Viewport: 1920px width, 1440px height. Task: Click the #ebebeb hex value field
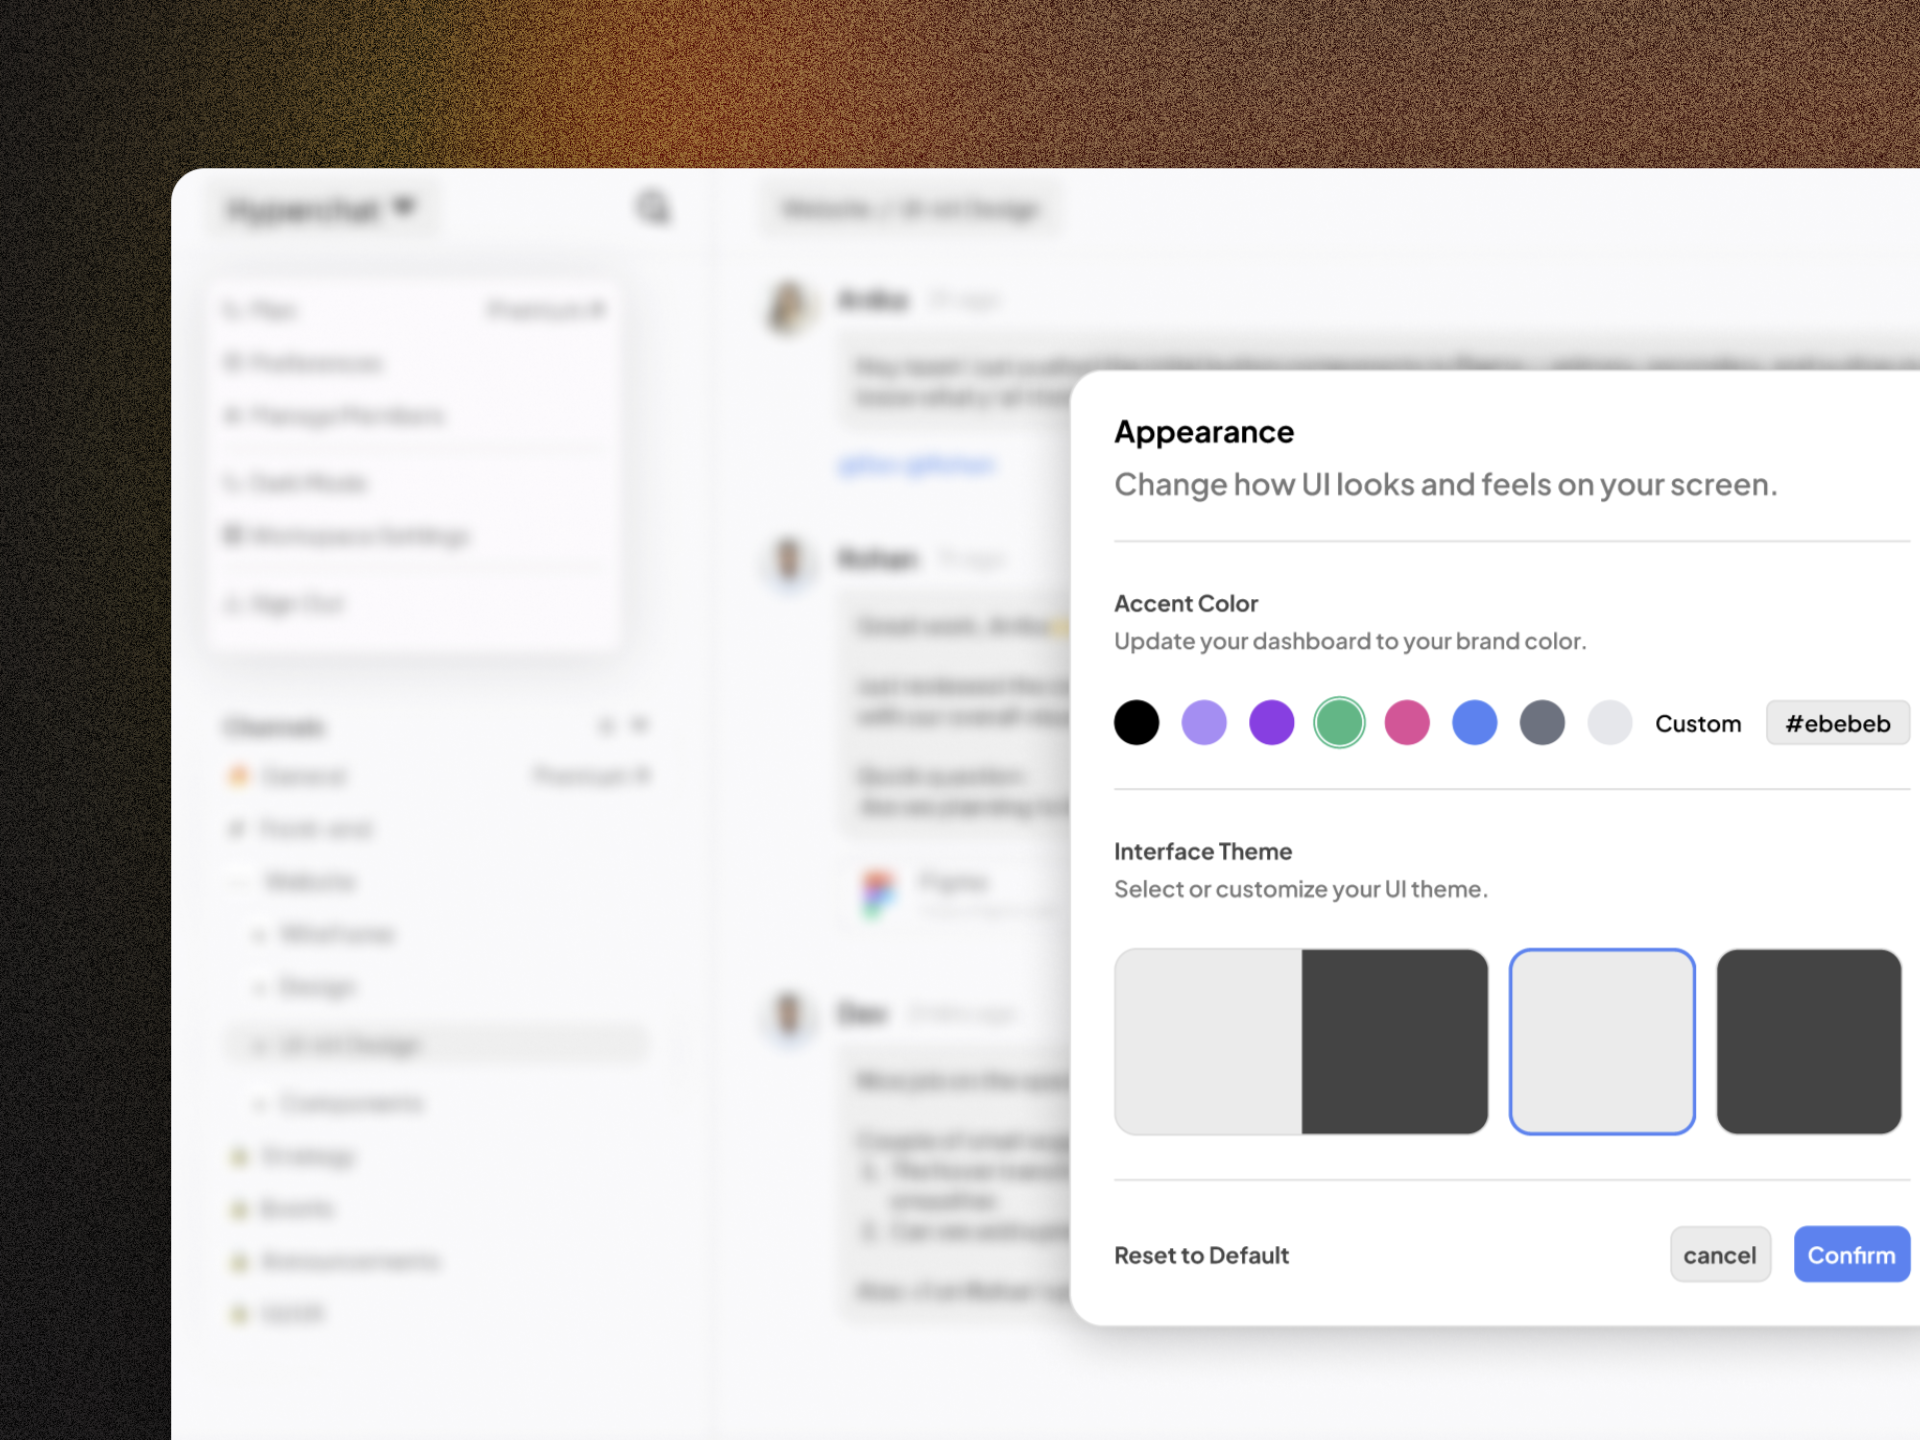click(1837, 722)
